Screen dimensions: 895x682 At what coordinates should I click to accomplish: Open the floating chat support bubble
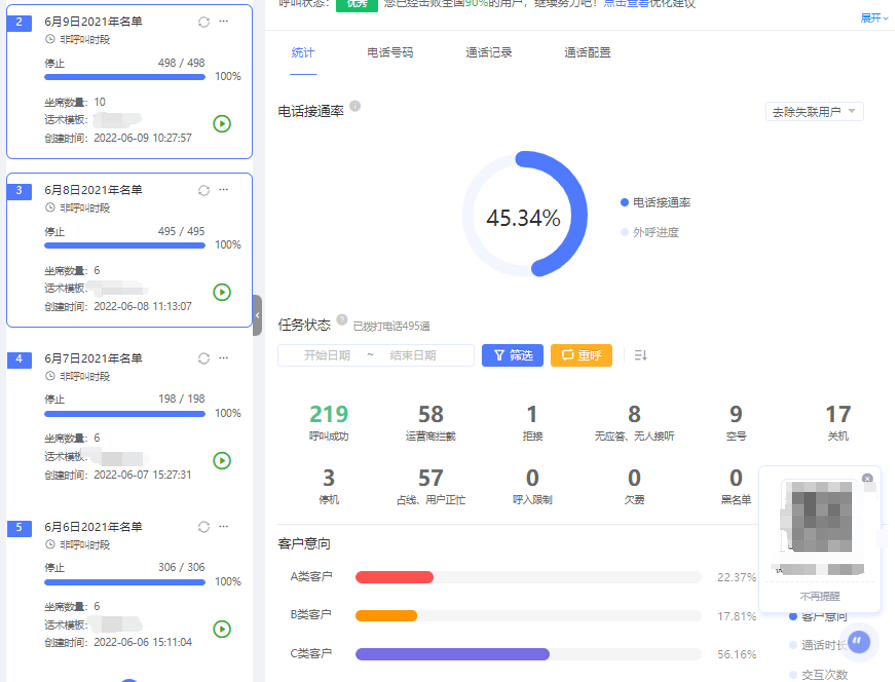pyautogui.click(x=859, y=642)
